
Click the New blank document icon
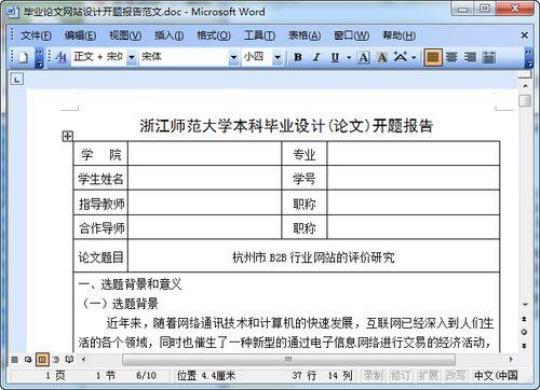point(23,57)
